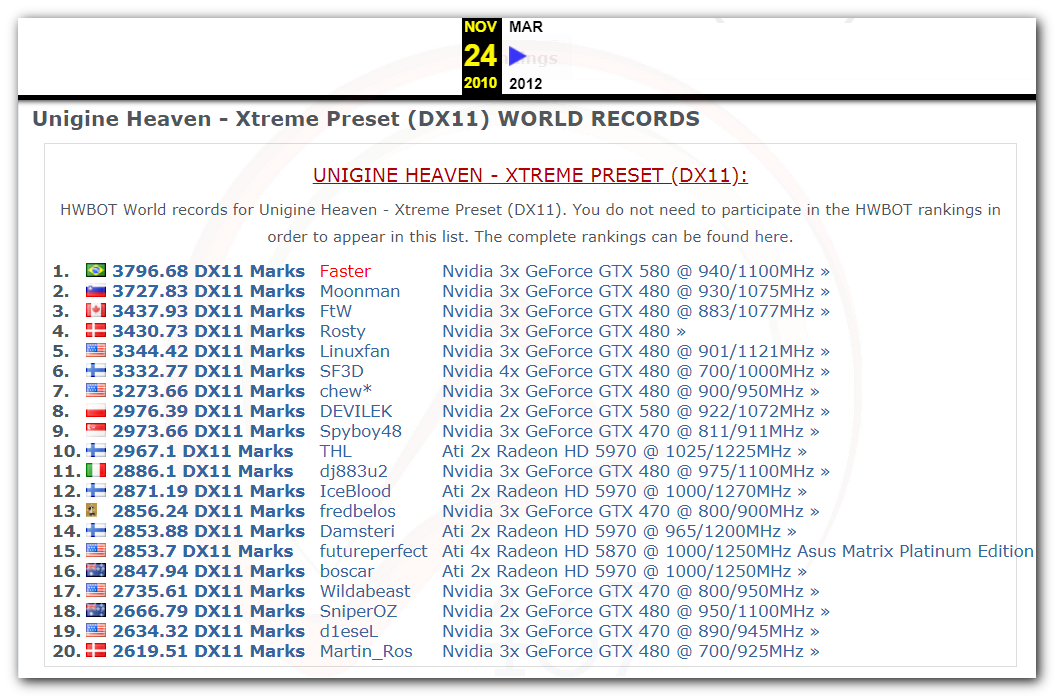This screenshot has width=1054, height=696.
Task: Click the blue next-capture arrow icon
Action: click(517, 56)
